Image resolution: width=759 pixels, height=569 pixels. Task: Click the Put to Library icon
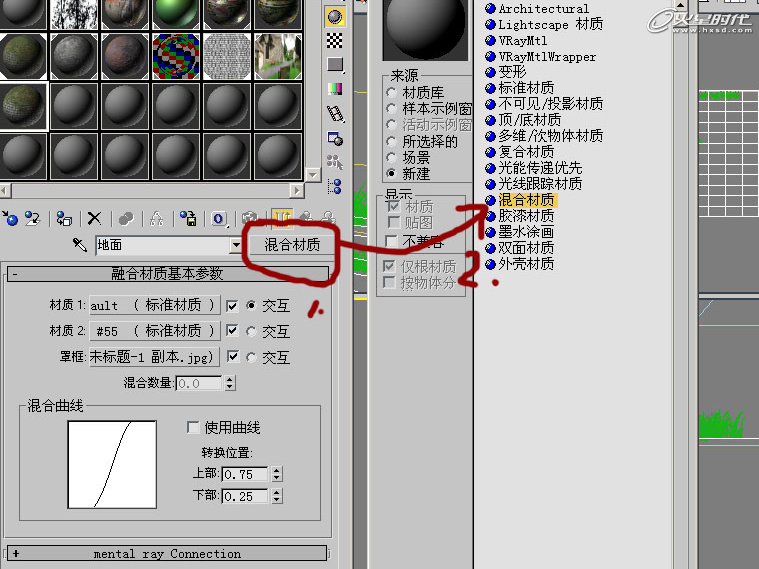click(188, 218)
